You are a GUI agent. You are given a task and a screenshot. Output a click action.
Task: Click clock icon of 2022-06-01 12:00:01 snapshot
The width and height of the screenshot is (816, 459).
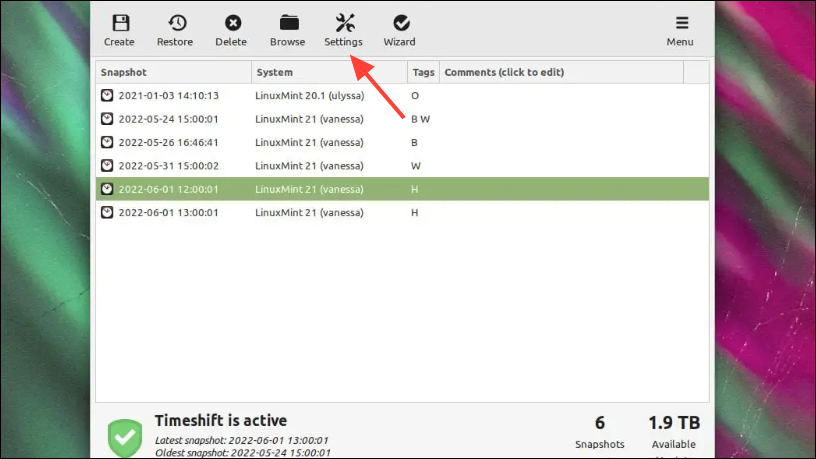(x=107, y=189)
